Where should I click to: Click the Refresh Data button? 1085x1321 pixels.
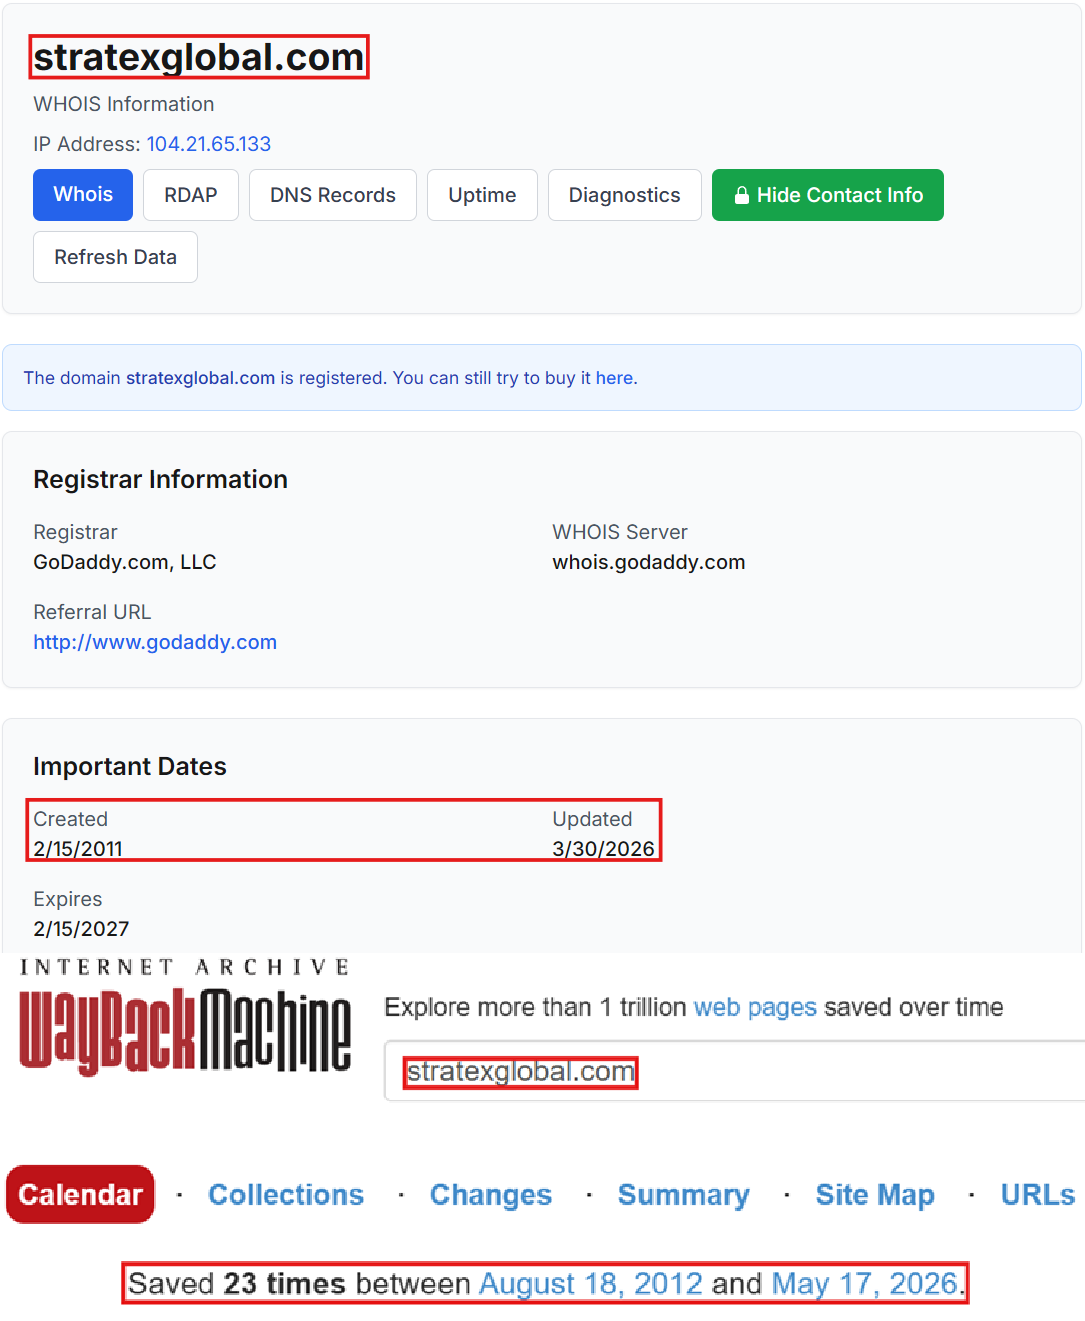click(x=115, y=257)
